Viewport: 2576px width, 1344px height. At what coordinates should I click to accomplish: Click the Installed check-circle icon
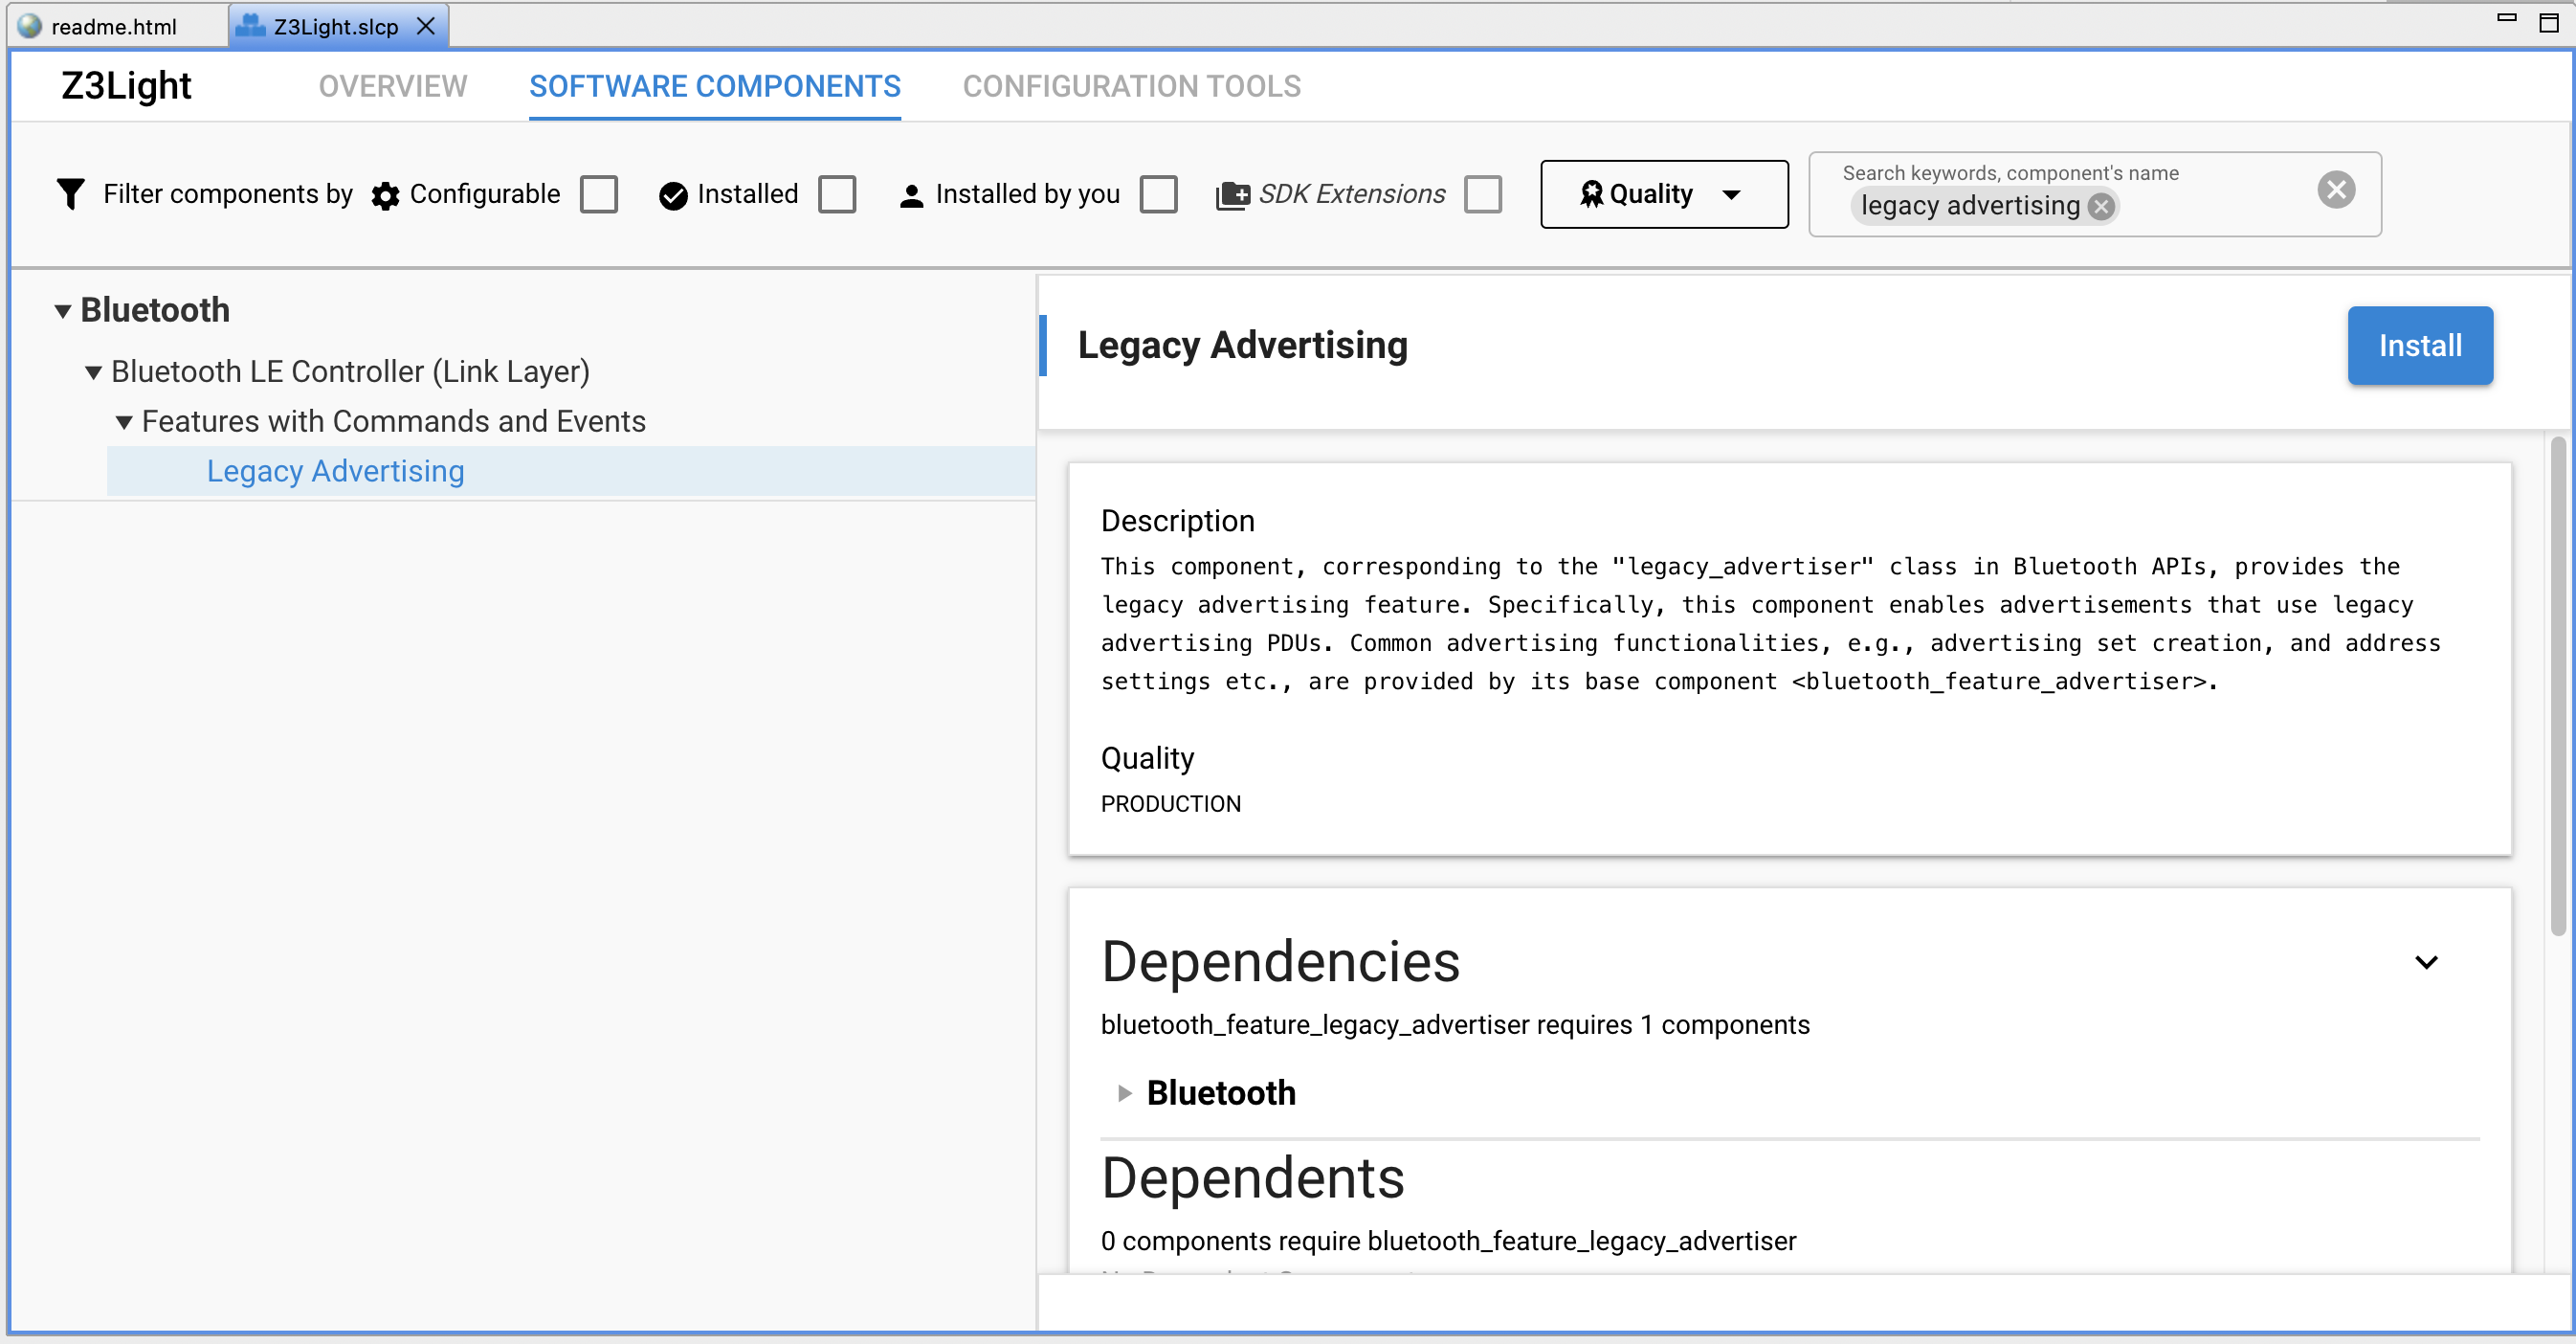[672, 194]
